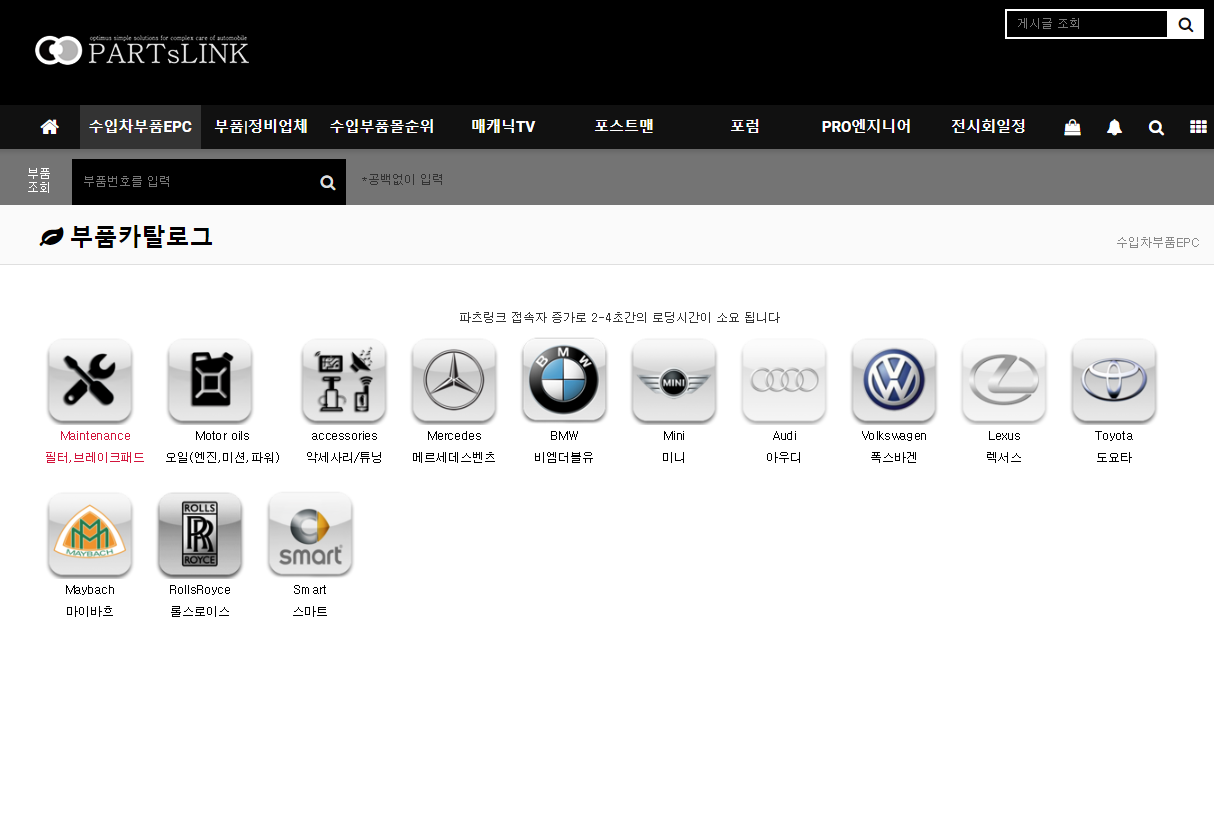Viewport: 1214px width, 835px height.
Task: Select the Mercedes brand logo
Action: click(454, 381)
